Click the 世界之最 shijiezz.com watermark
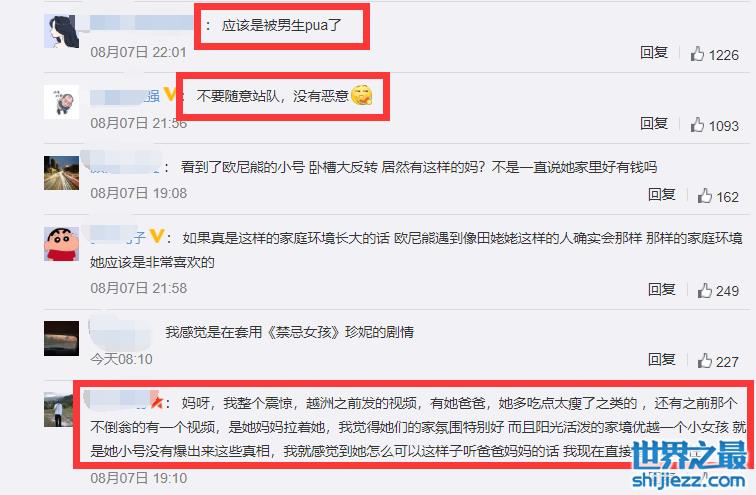Viewport: 756px width, 495px height. pos(689,465)
